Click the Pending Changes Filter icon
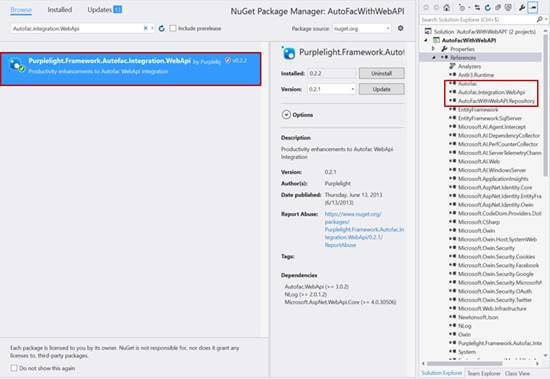This screenshot has width=550, height=379. (x=462, y=7)
